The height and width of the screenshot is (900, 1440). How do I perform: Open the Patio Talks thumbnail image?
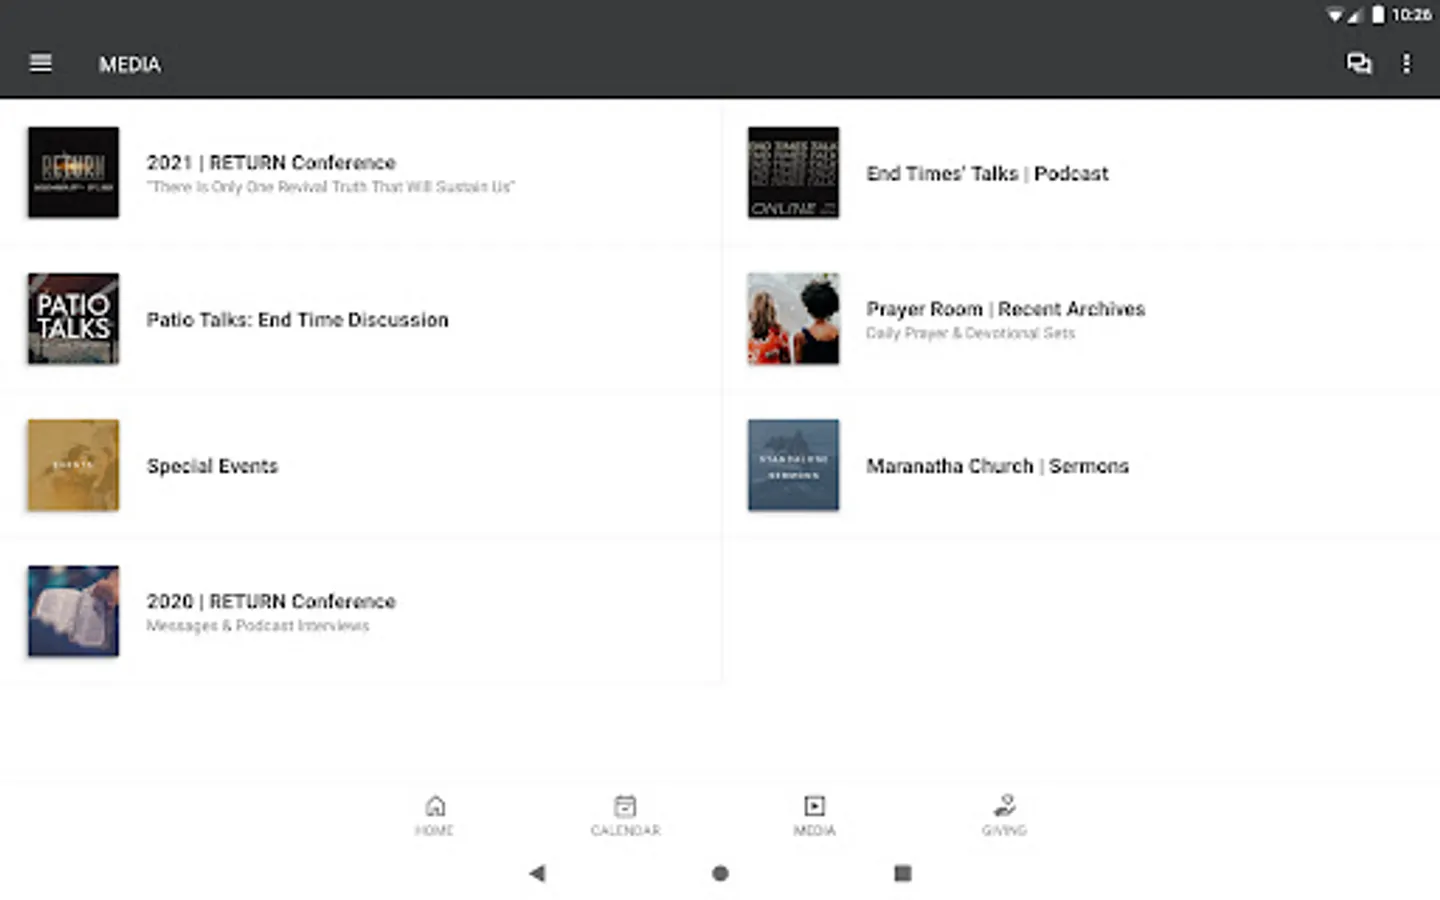73,319
